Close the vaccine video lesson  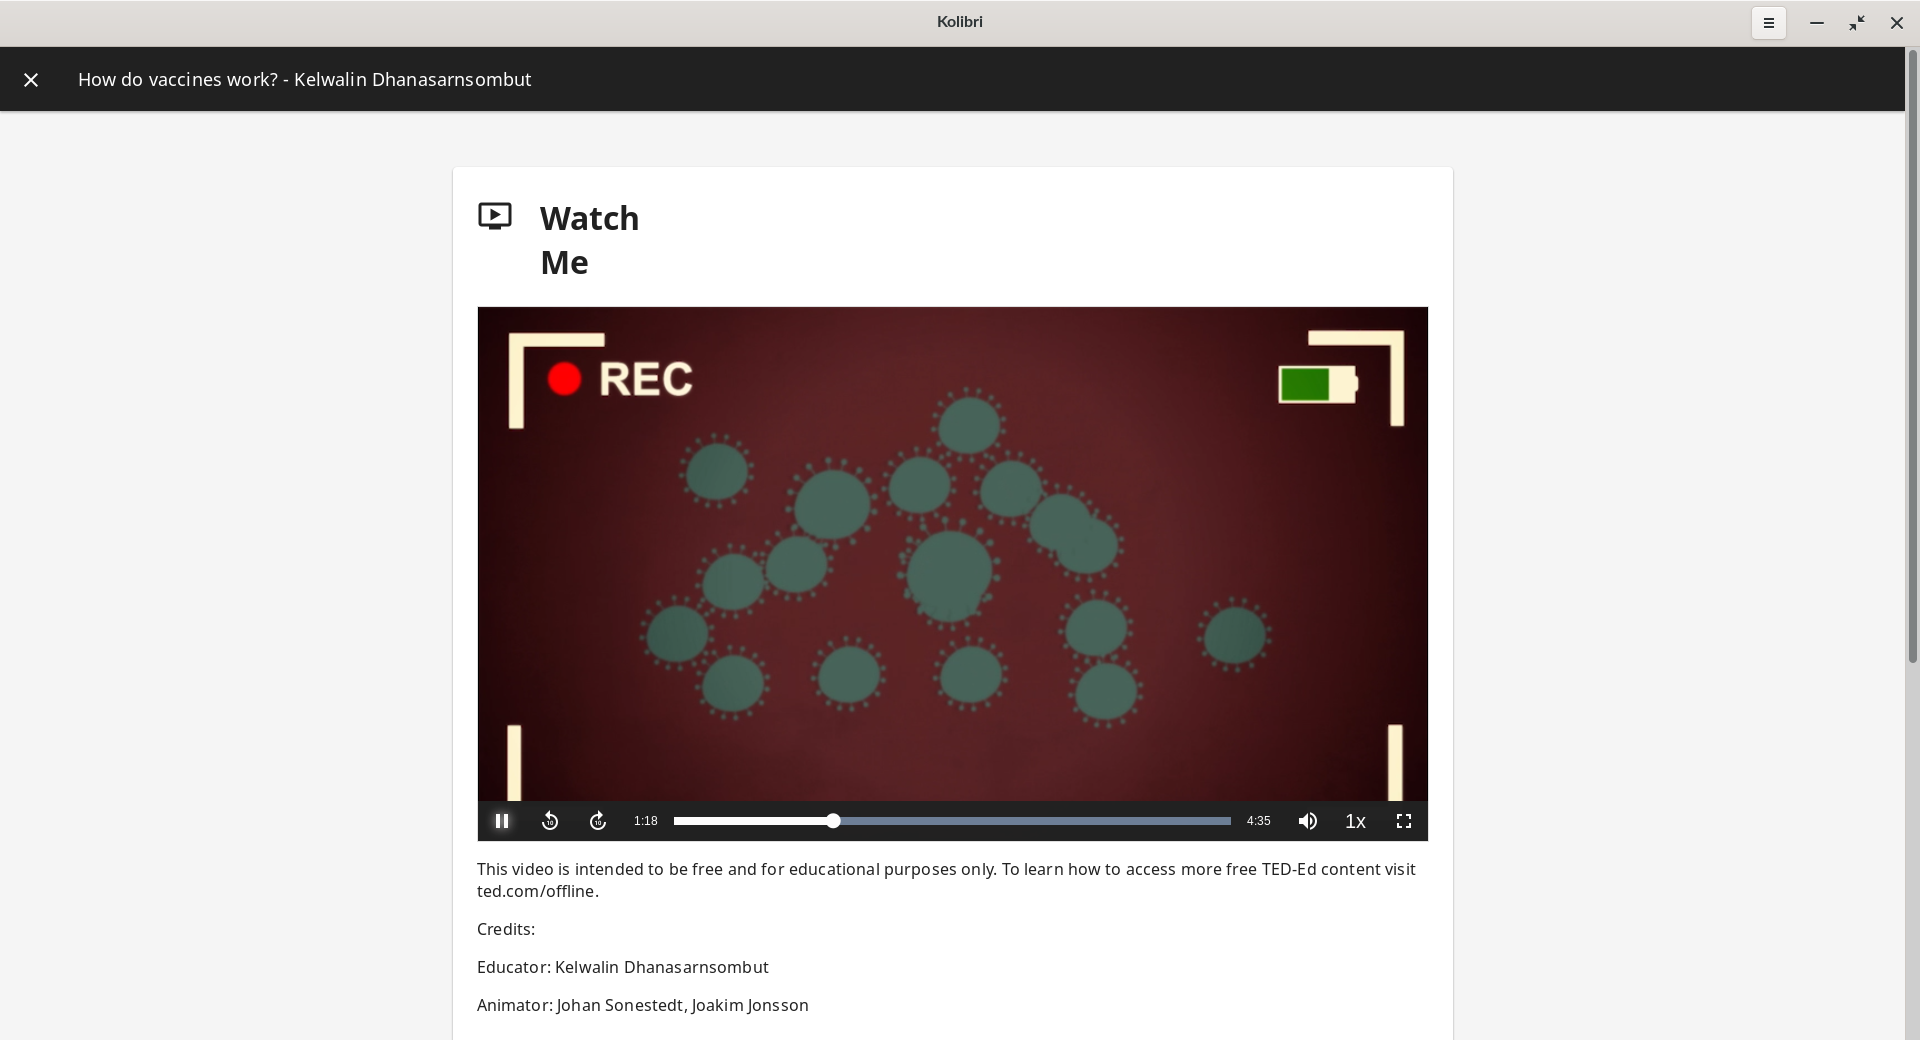coord(31,80)
